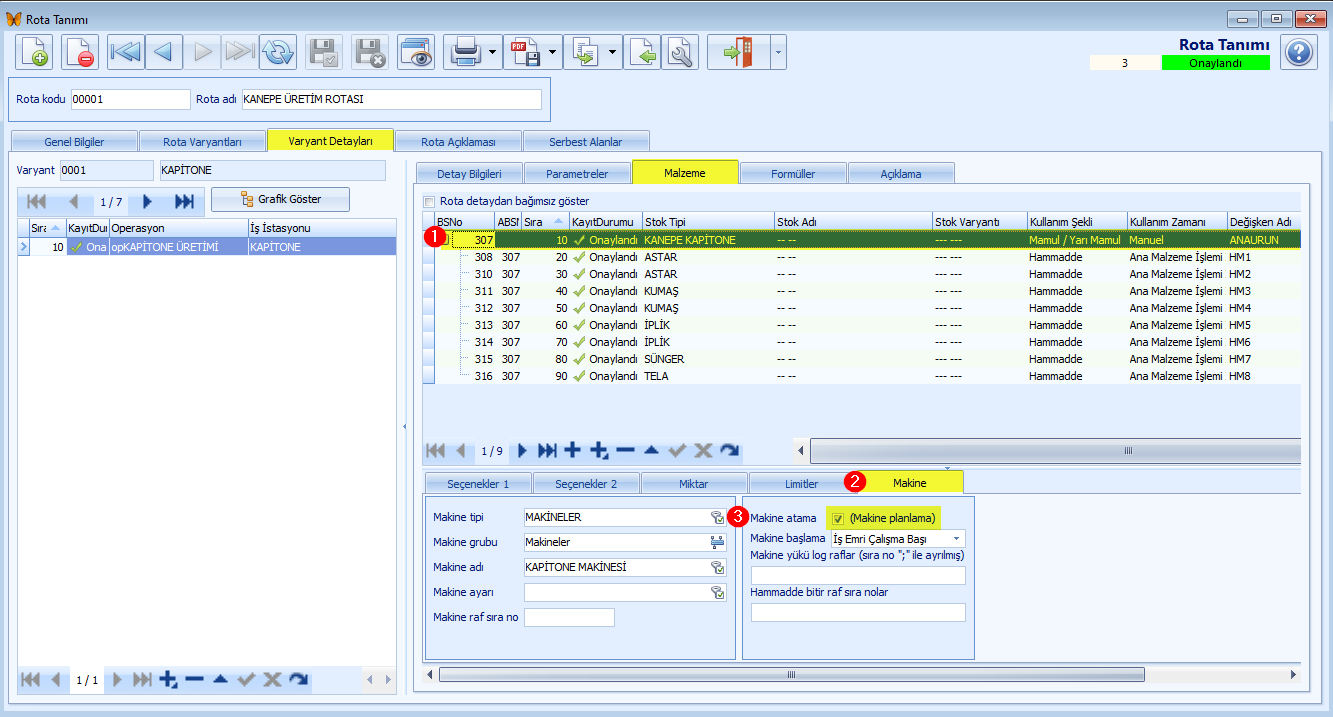Open the Miktar tab
Image resolution: width=1333 pixels, height=717 pixels.
click(x=694, y=483)
